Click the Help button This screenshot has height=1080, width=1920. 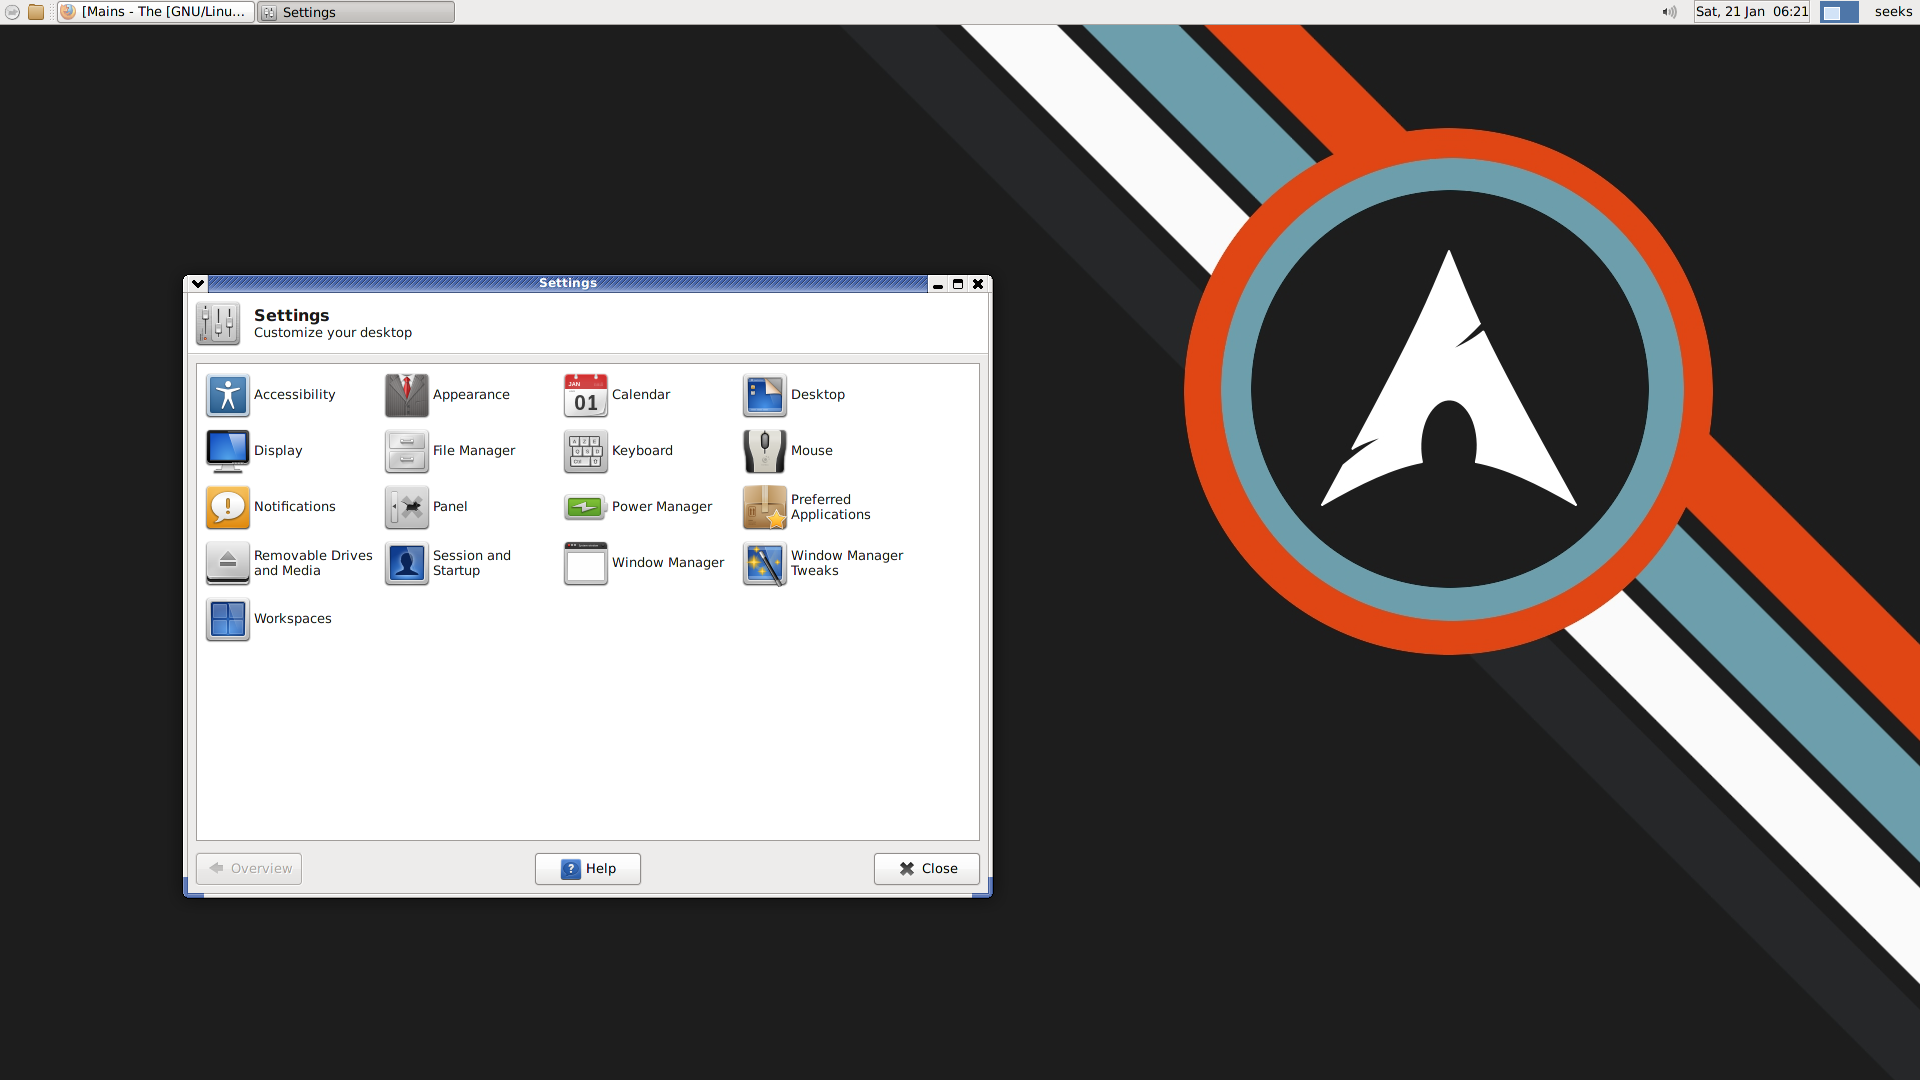[x=587, y=868]
